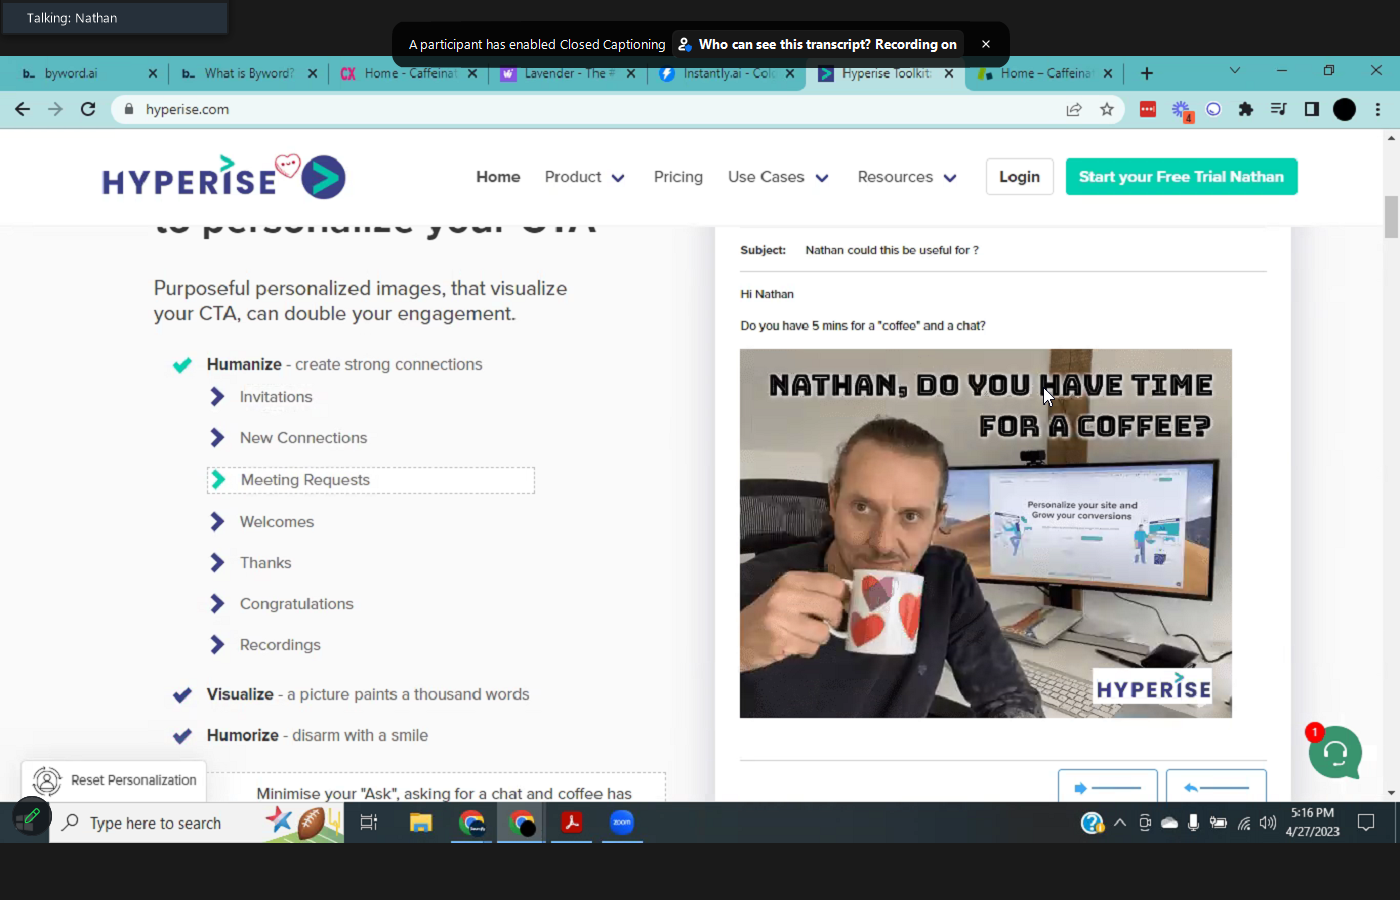Go to the Pricing page
1400x900 pixels.
[x=678, y=177]
